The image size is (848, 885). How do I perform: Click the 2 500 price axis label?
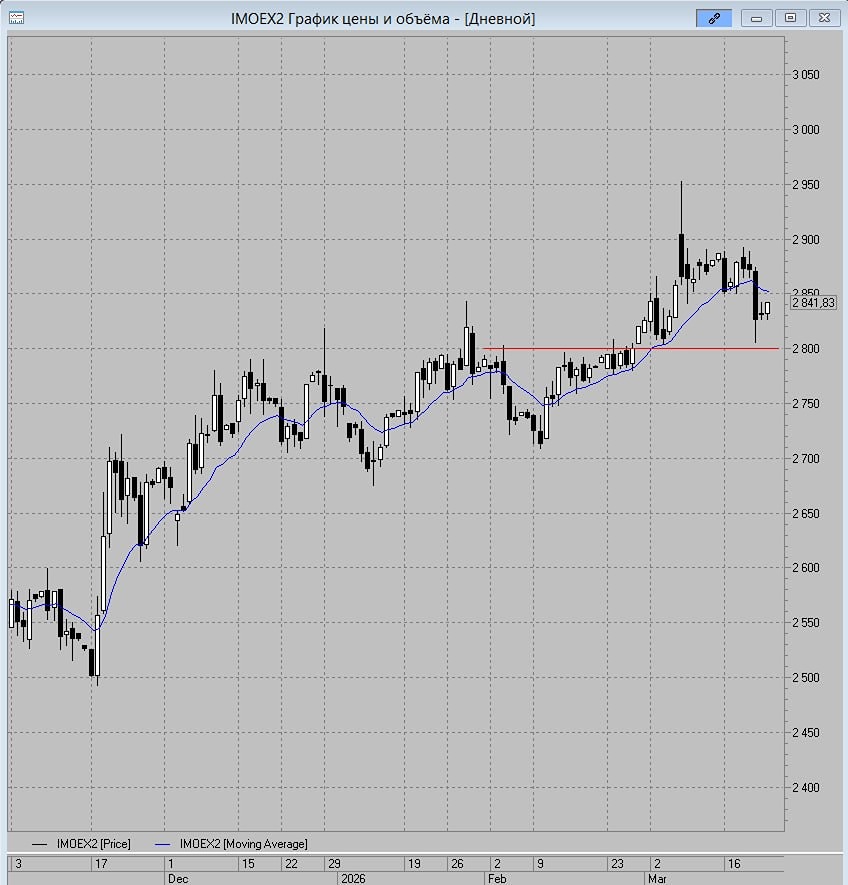tap(806, 677)
